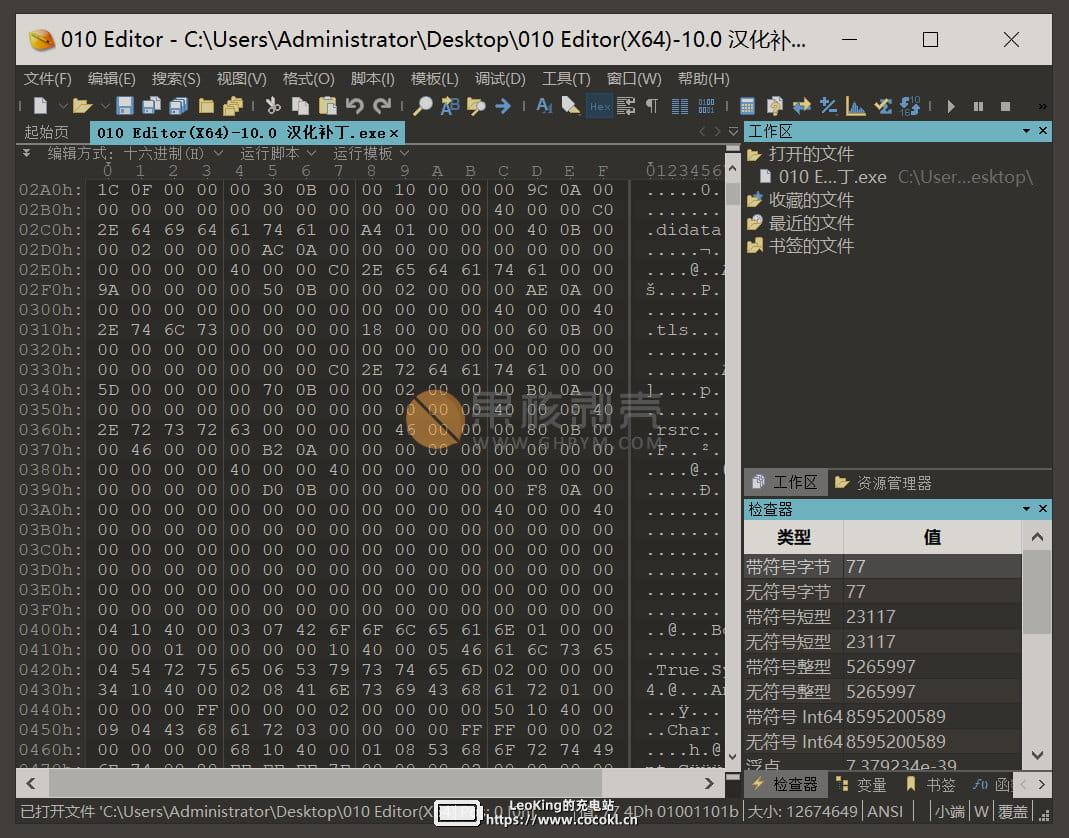Click the highlighter color icon
Viewport: 1069px width, 838px height.
point(571,106)
